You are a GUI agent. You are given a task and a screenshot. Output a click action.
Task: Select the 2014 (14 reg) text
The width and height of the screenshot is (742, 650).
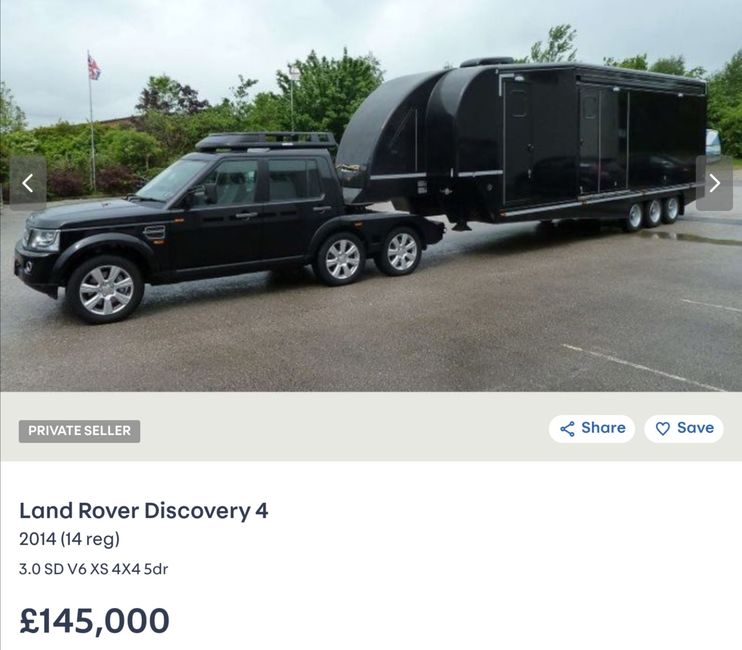coord(70,539)
